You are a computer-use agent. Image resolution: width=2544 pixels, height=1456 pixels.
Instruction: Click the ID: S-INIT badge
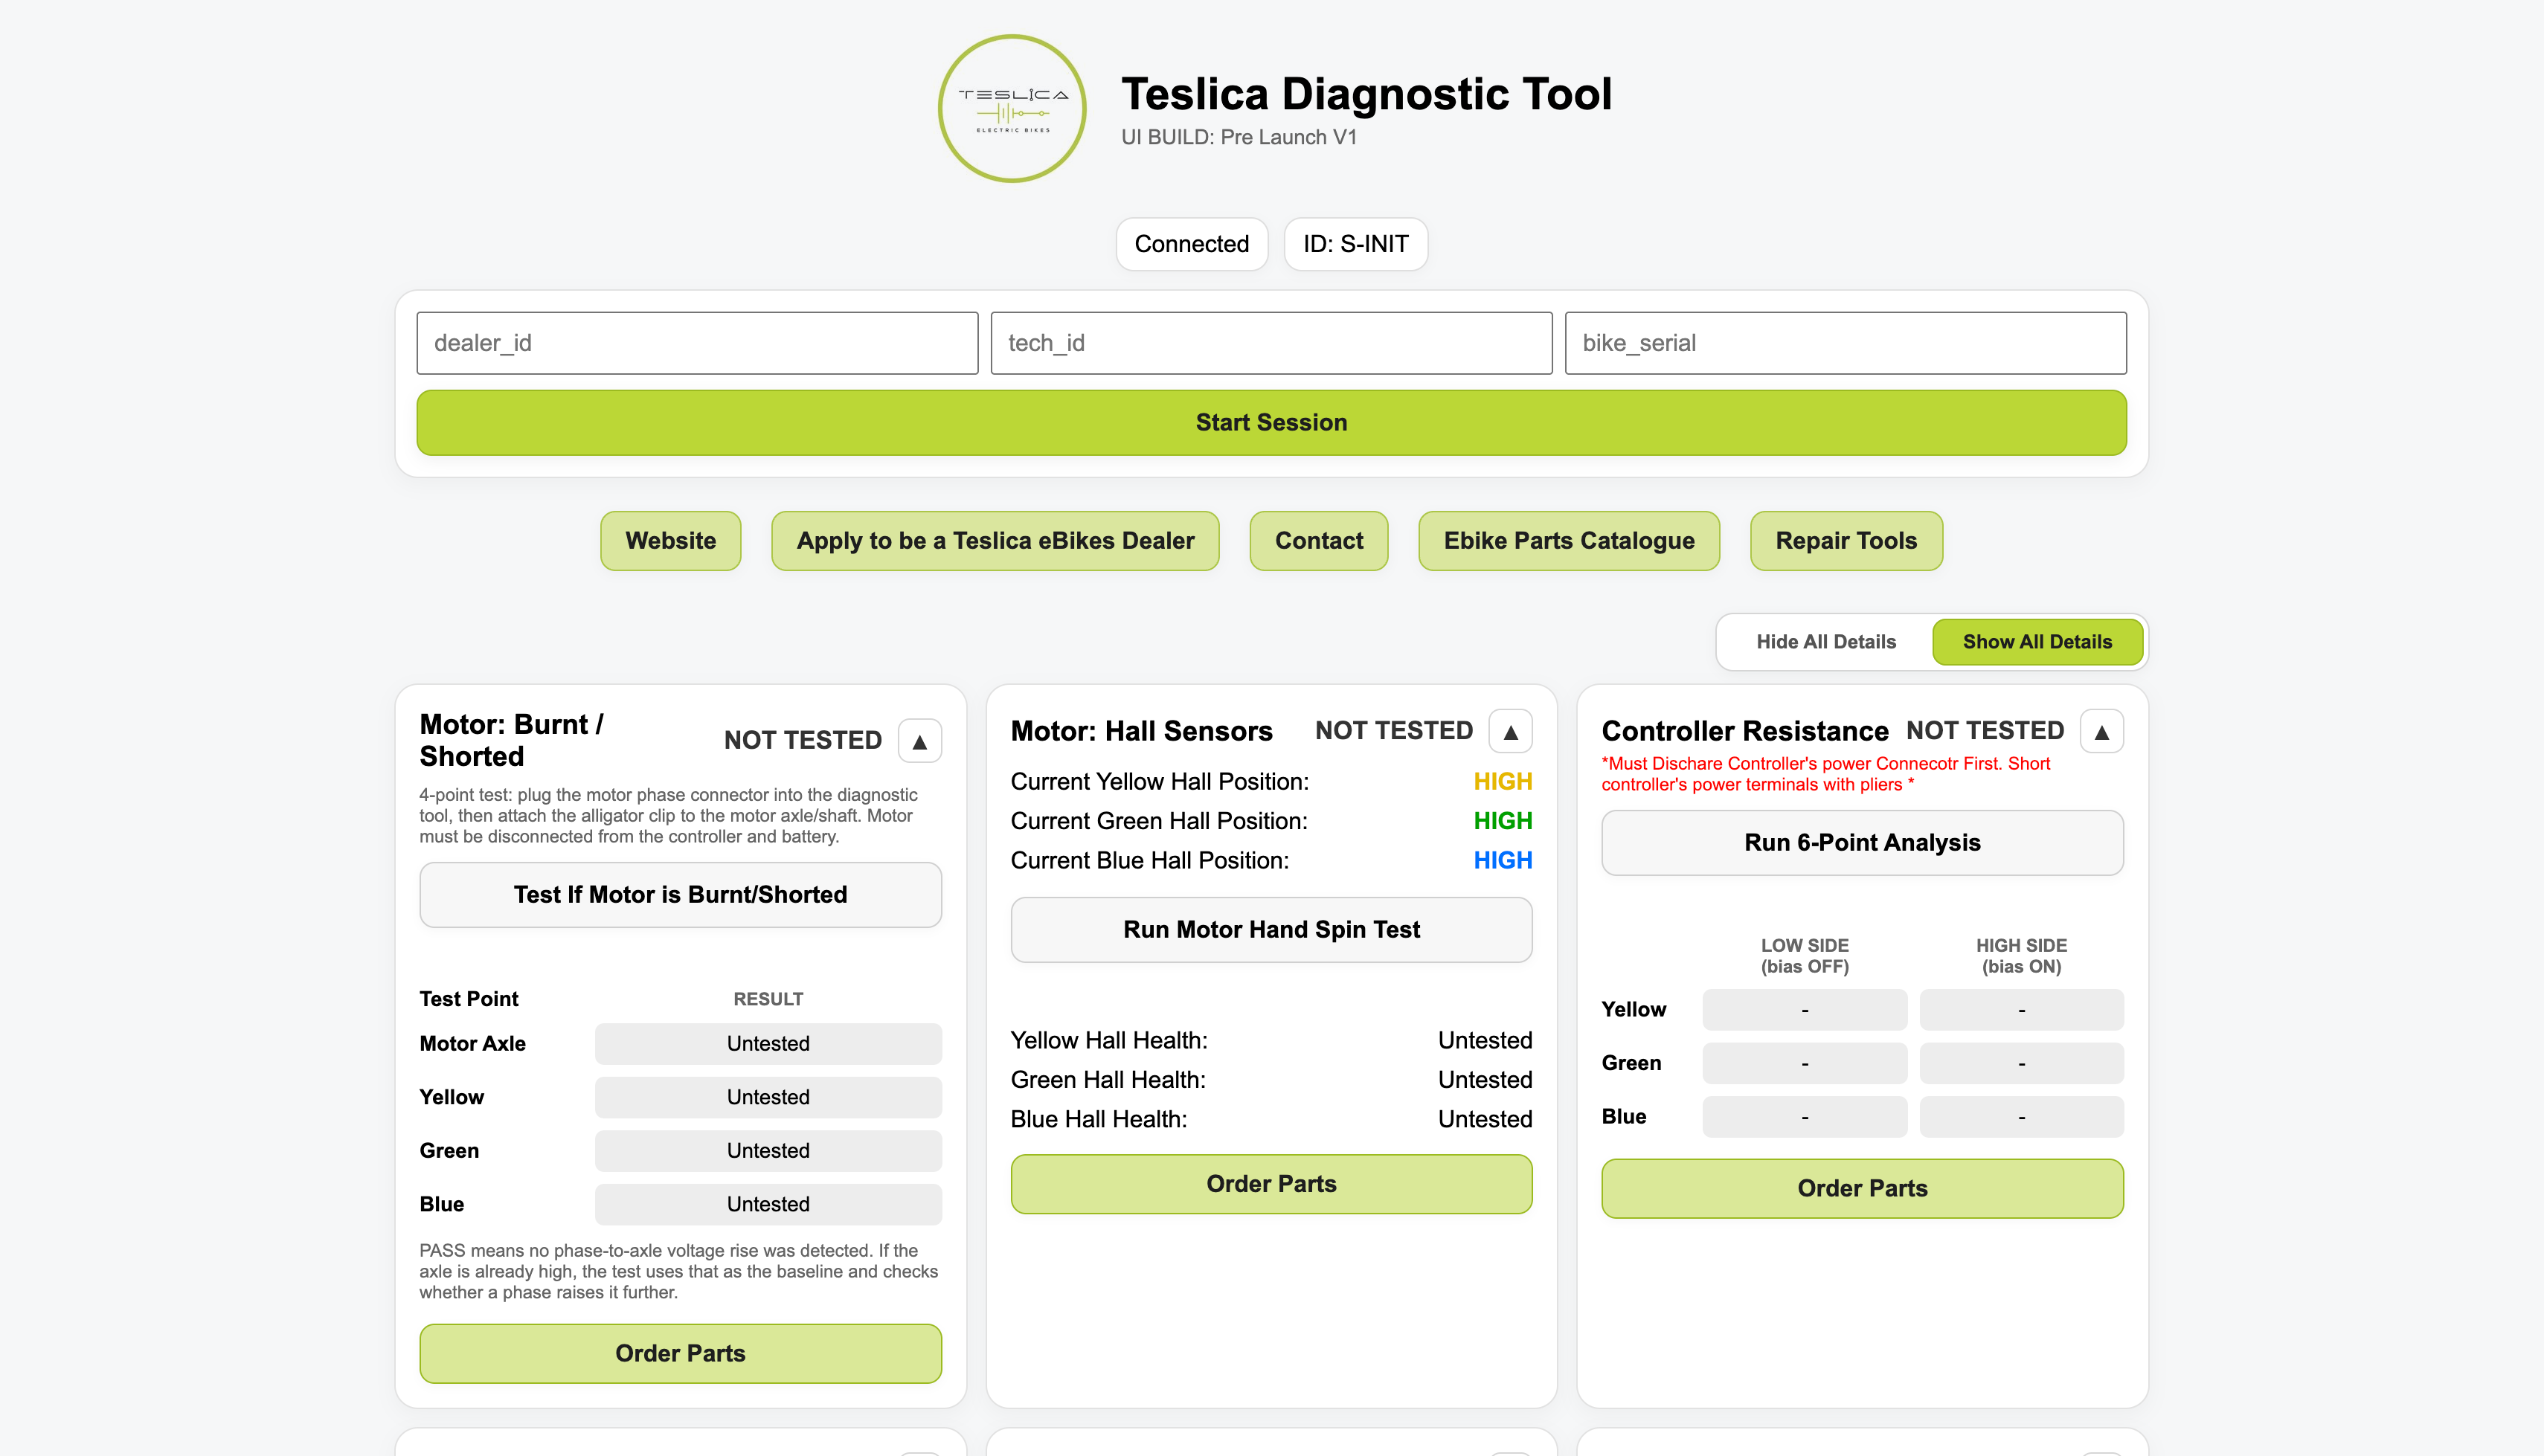pos(1355,244)
